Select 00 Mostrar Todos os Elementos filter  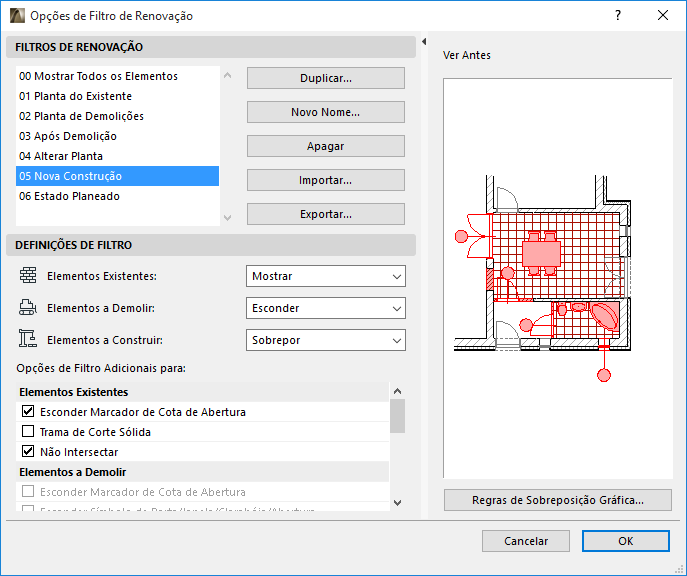[x=117, y=76]
